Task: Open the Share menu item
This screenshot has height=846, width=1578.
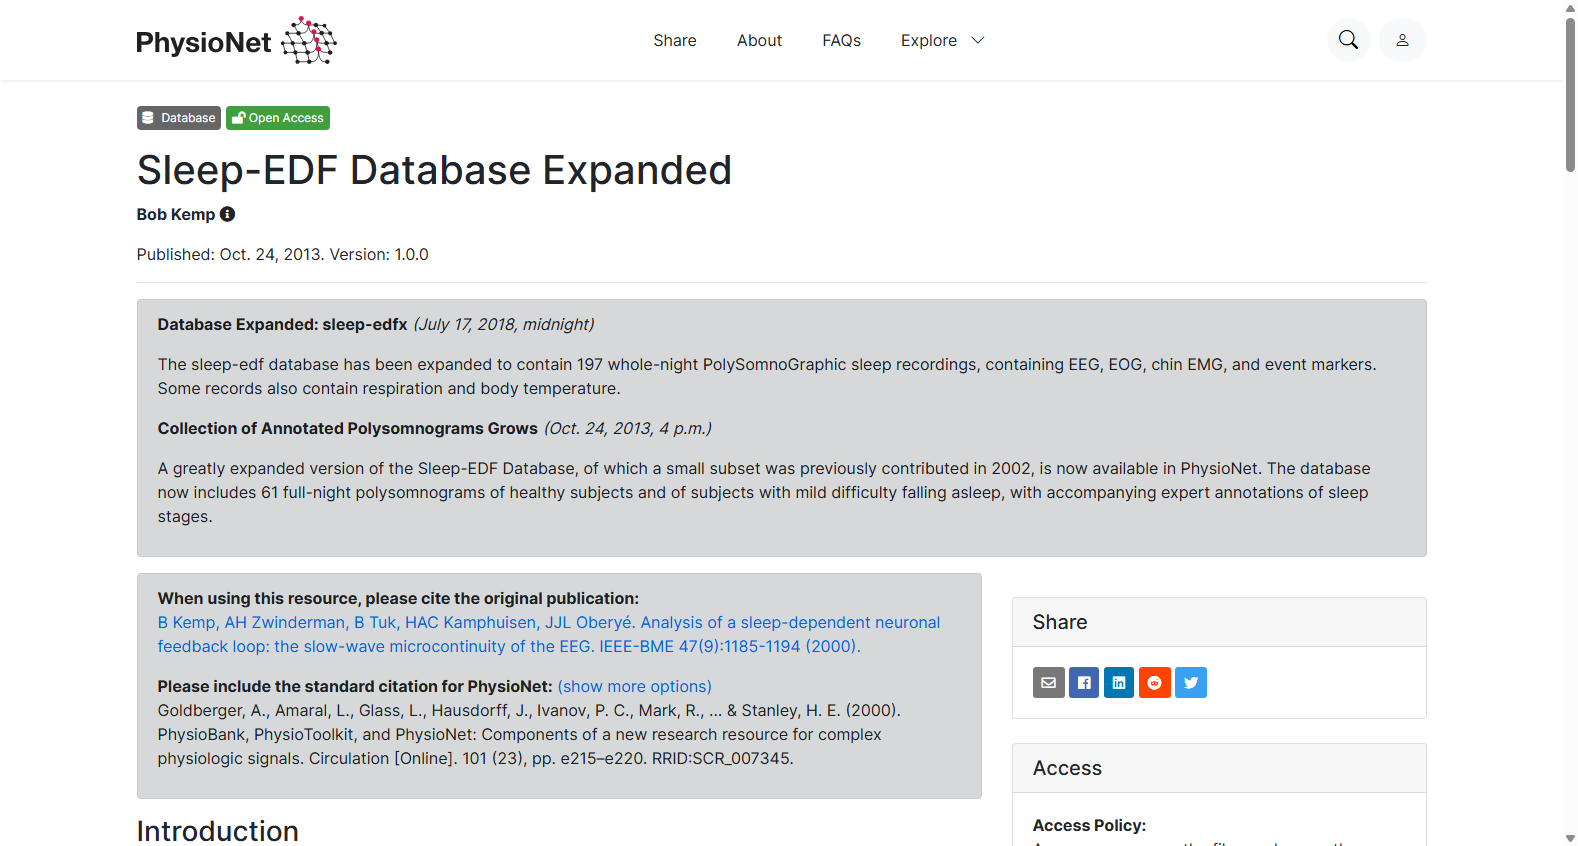Action: click(675, 40)
